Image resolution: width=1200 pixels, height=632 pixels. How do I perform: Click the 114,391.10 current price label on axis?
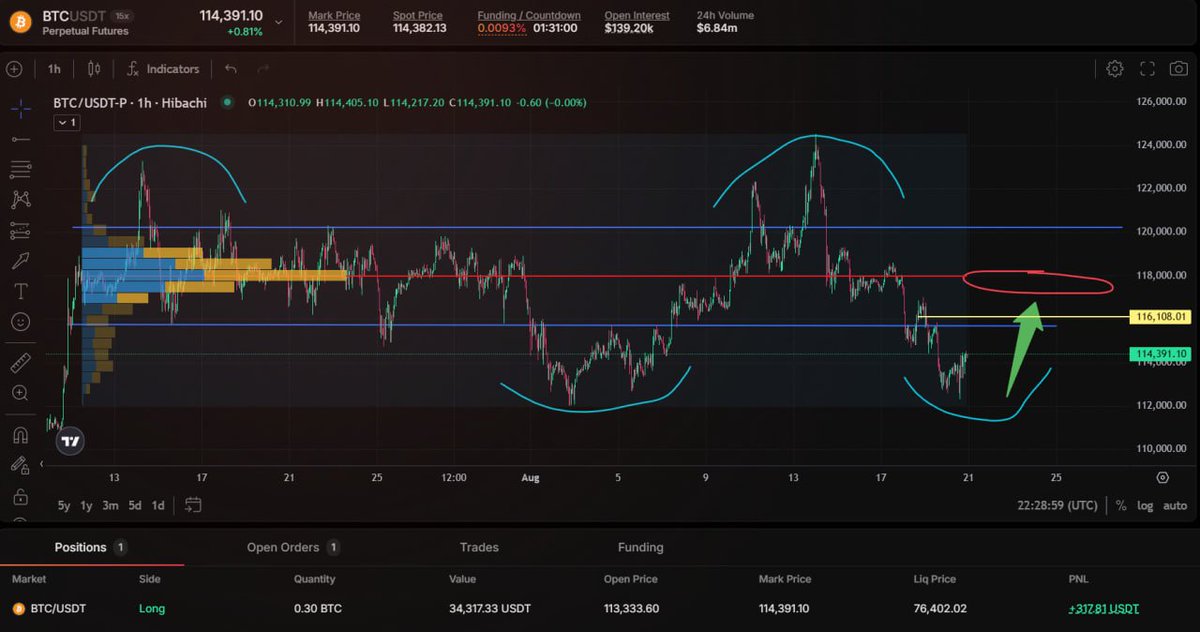click(x=1161, y=354)
